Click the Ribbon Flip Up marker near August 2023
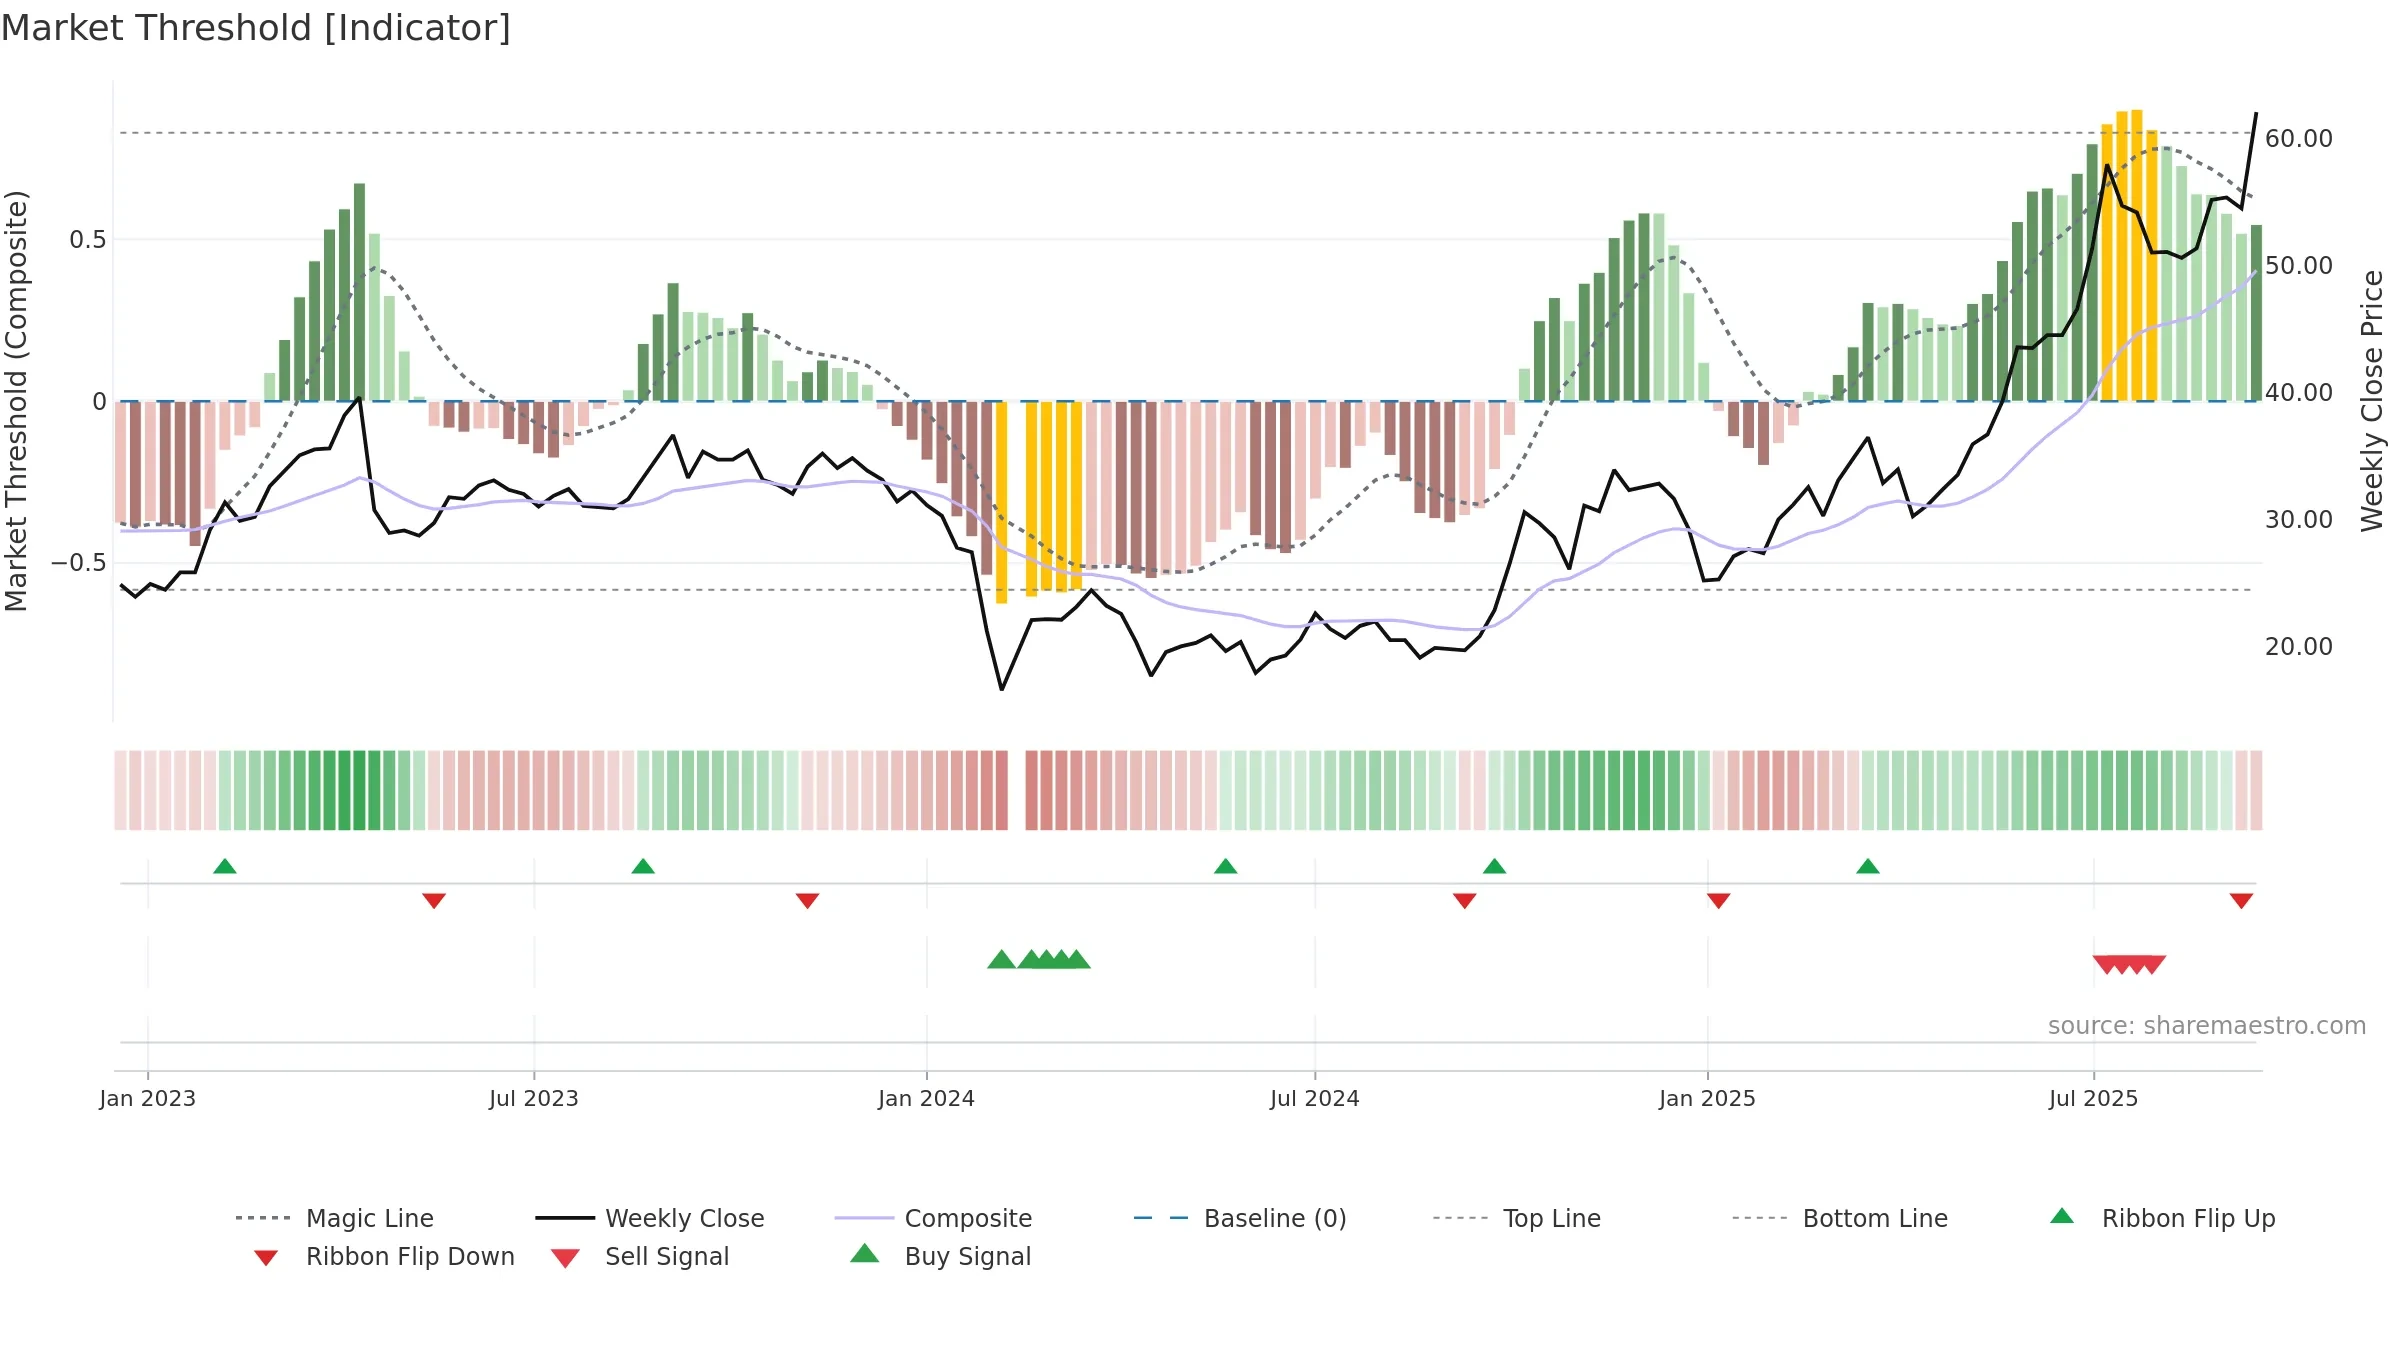The height and width of the screenshot is (1350, 2400). point(643,866)
